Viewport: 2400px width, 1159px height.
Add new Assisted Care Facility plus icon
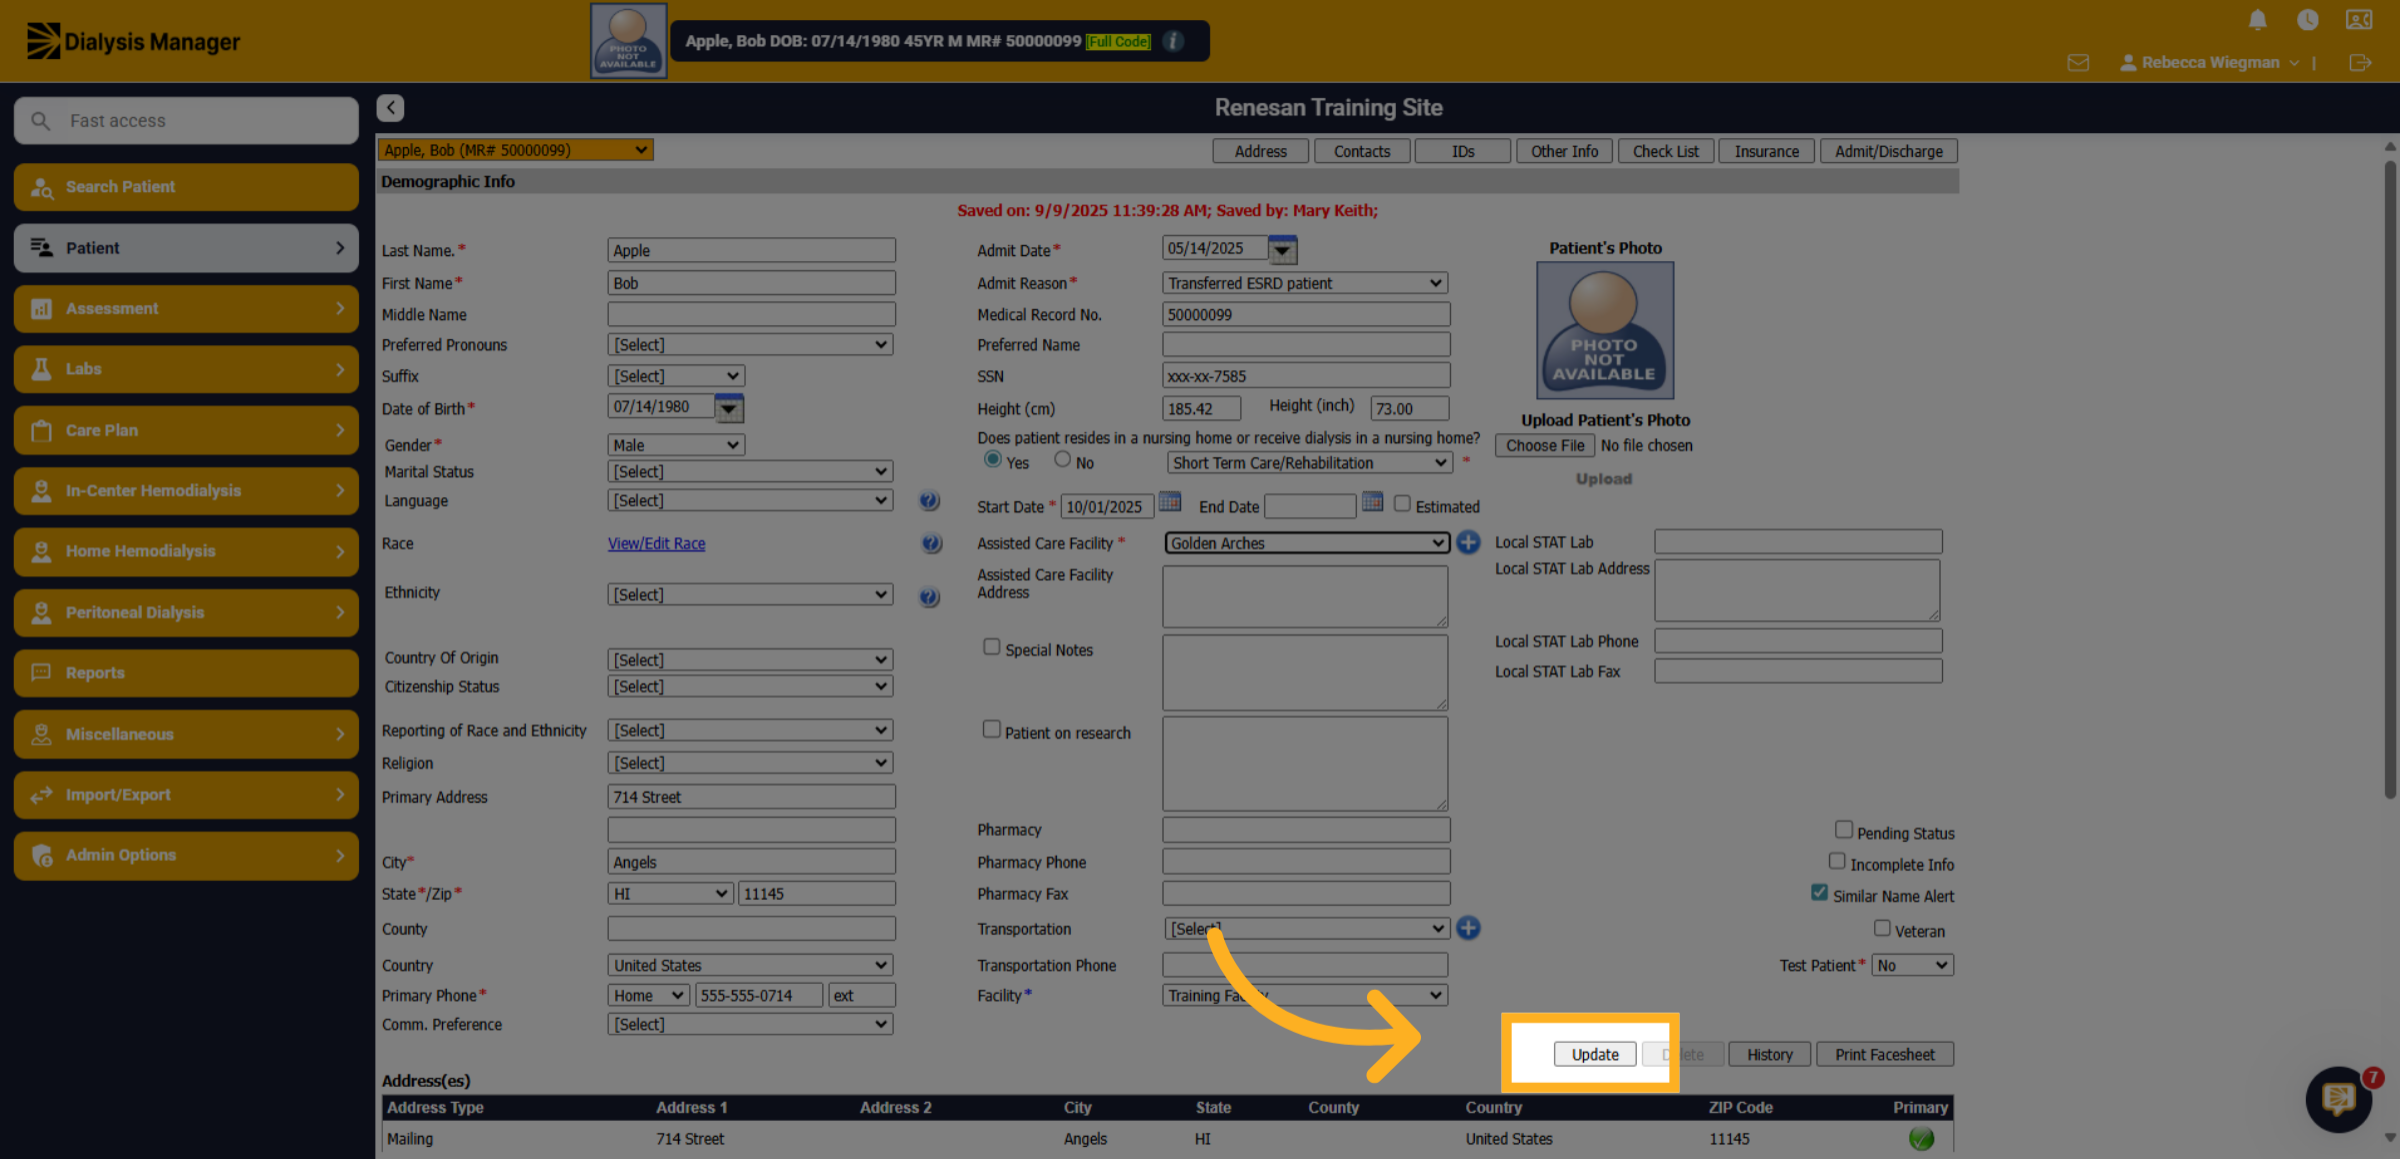(x=1468, y=542)
